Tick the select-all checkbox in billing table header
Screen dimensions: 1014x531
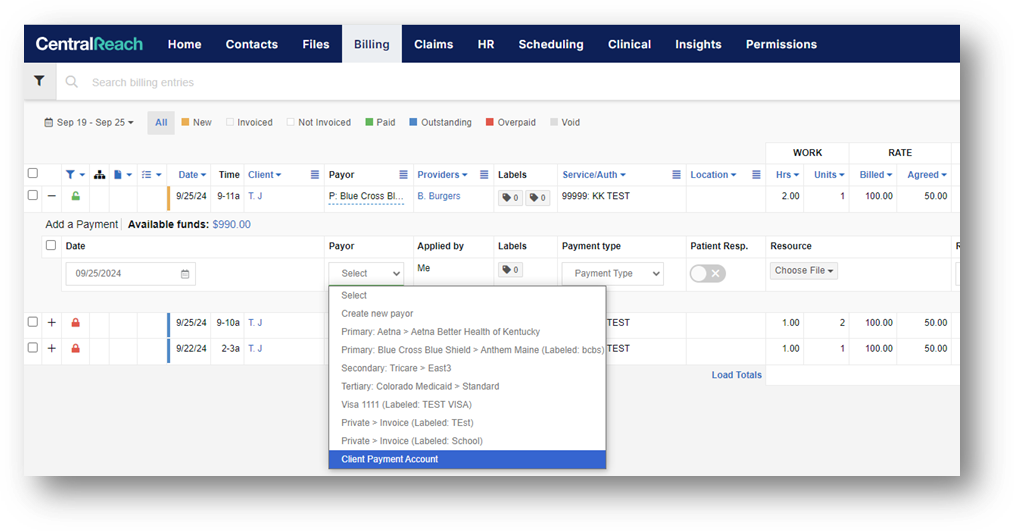pos(33,173)
